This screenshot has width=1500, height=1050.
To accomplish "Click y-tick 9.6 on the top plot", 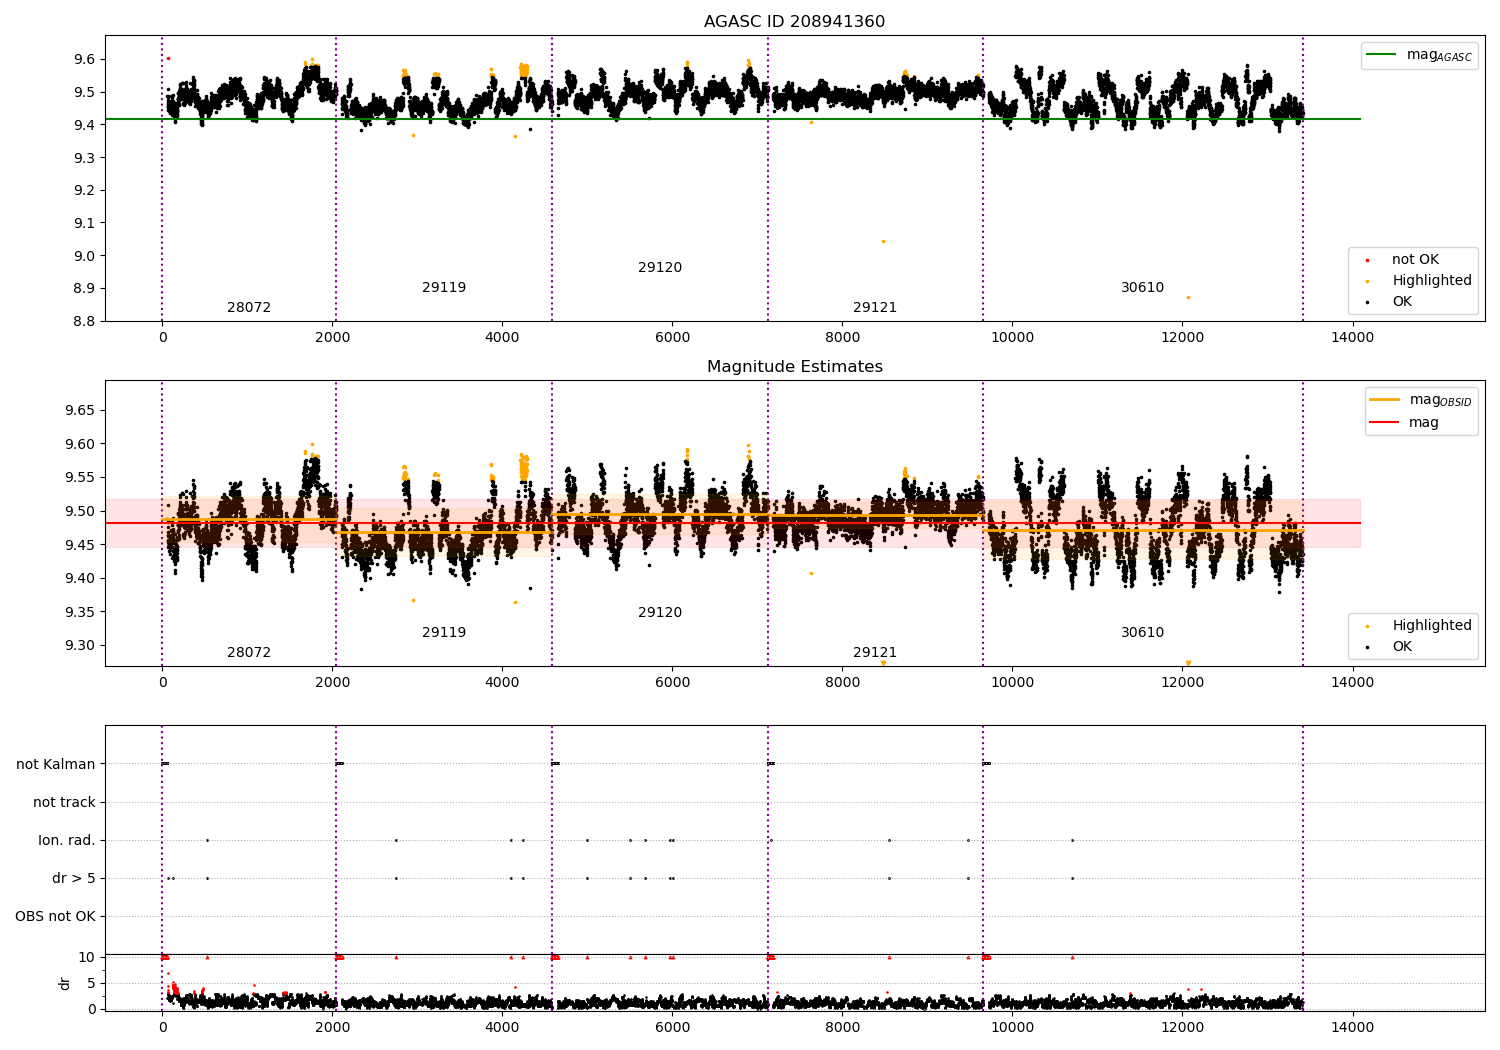I will [x=84, y=60].
